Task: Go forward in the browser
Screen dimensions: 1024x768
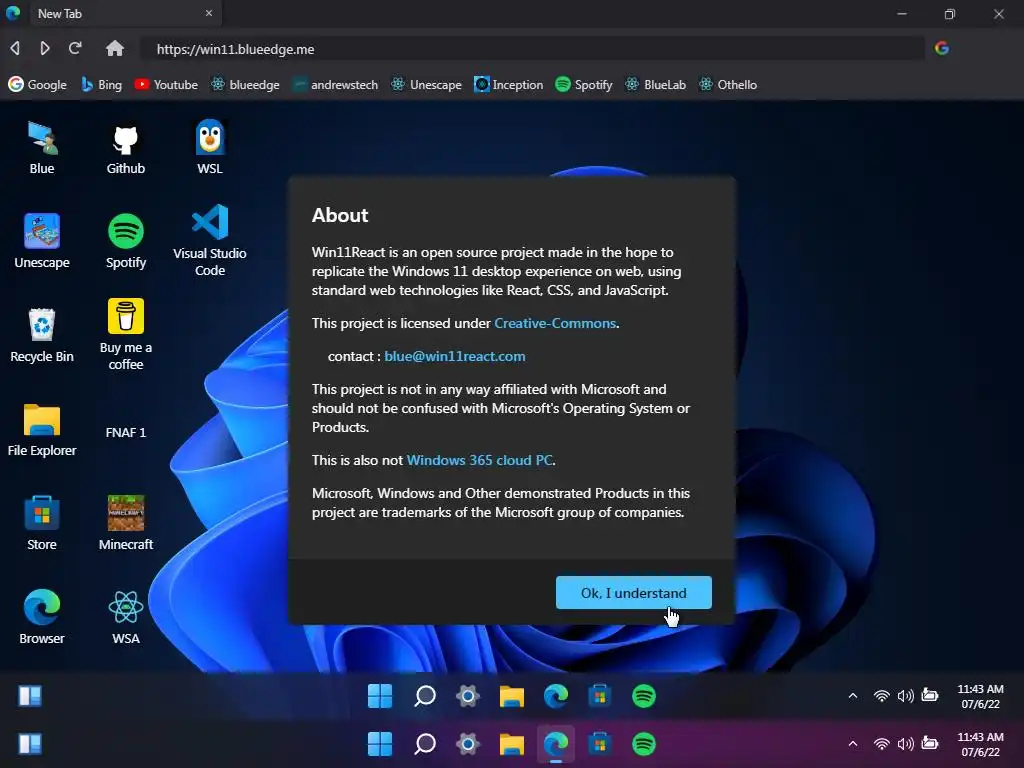Action: coord(44,48)
